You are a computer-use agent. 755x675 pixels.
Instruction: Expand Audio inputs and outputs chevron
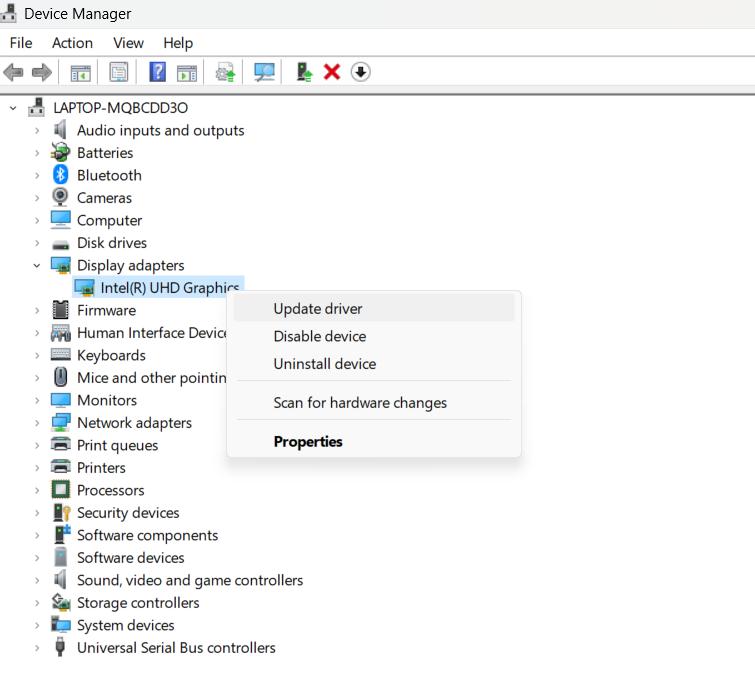37,130
